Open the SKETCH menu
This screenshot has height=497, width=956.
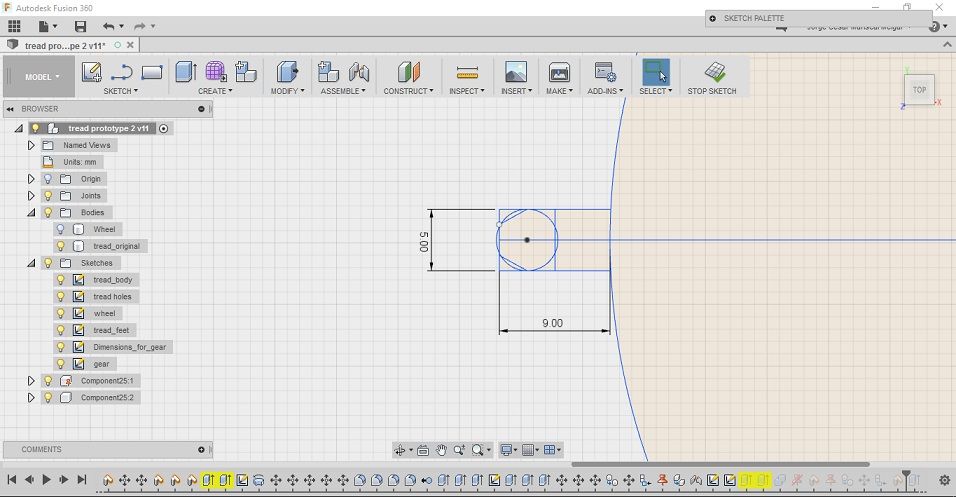tap(120, 91)
